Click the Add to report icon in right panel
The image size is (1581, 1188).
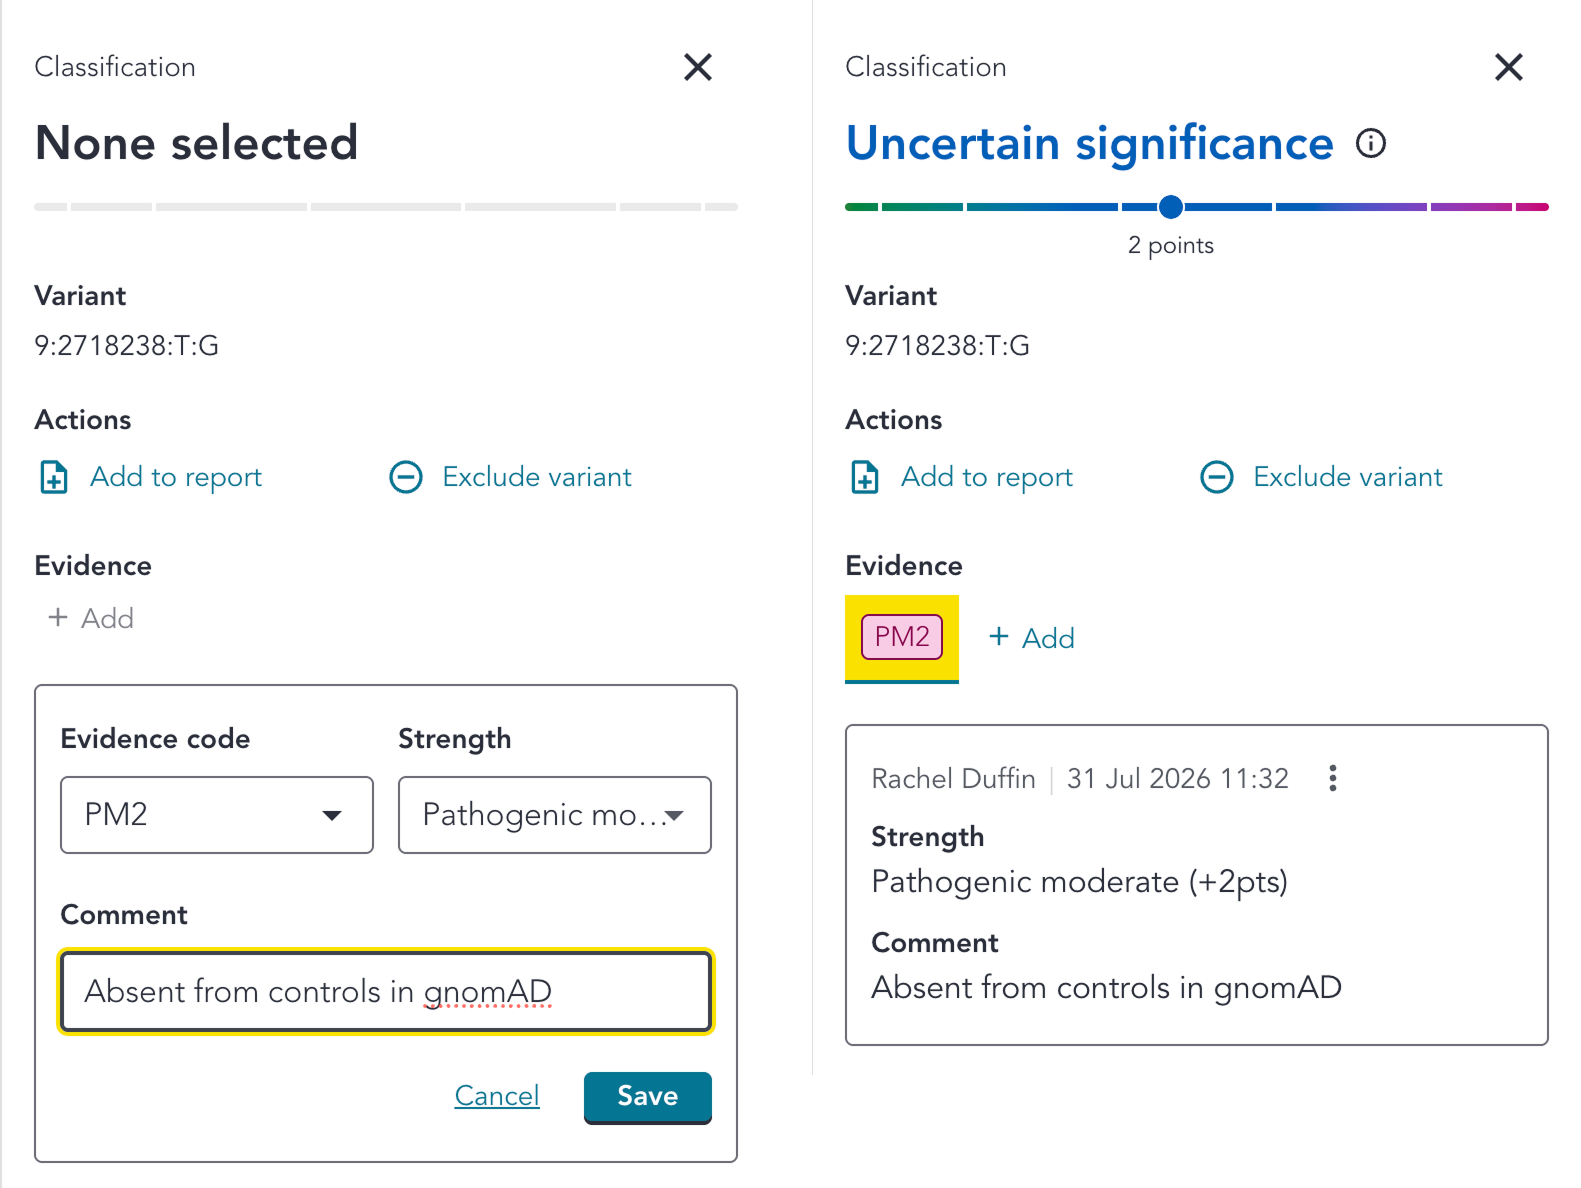(x=865, y=477)
